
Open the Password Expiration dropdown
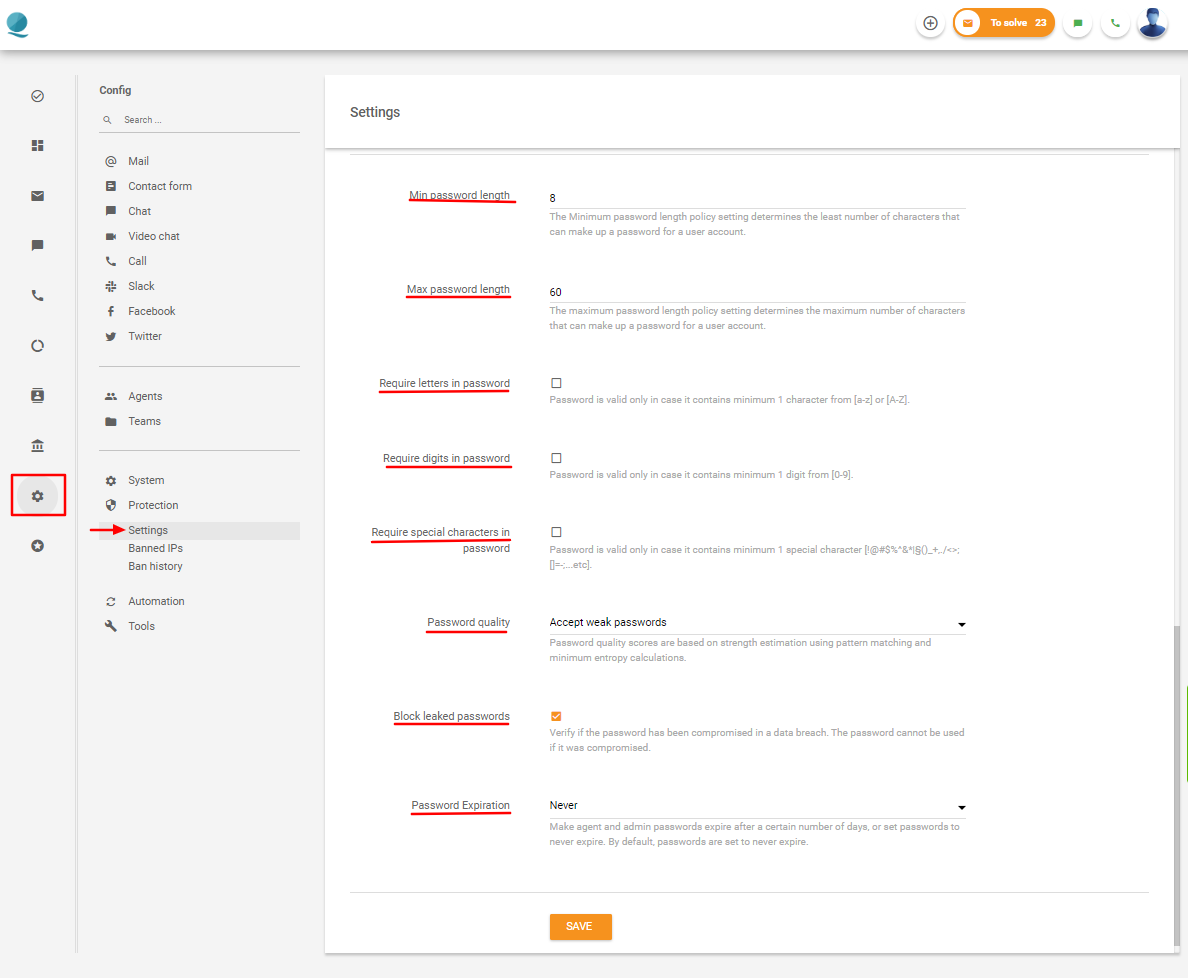tap(757, 806)
